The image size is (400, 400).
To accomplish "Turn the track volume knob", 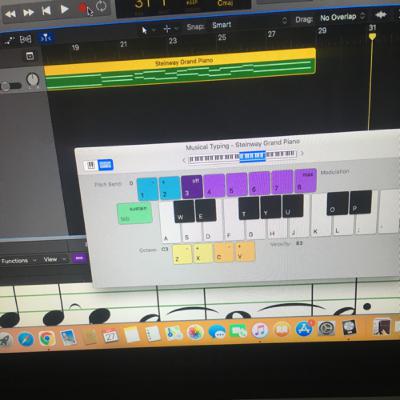I will point(32,80).
